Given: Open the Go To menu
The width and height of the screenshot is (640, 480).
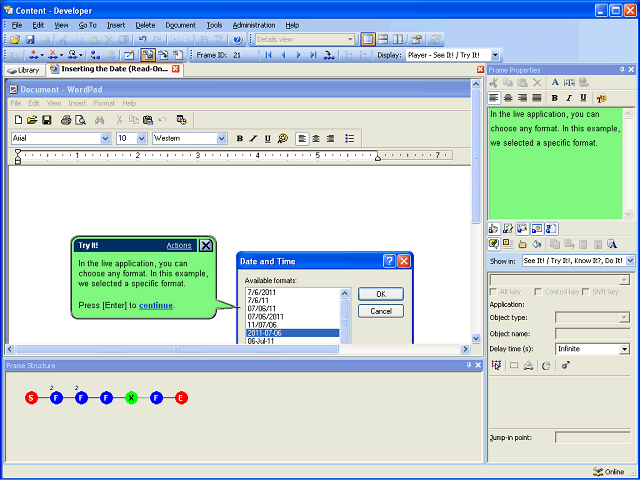Looking at the screenshot, I should [x=87, y=25].
